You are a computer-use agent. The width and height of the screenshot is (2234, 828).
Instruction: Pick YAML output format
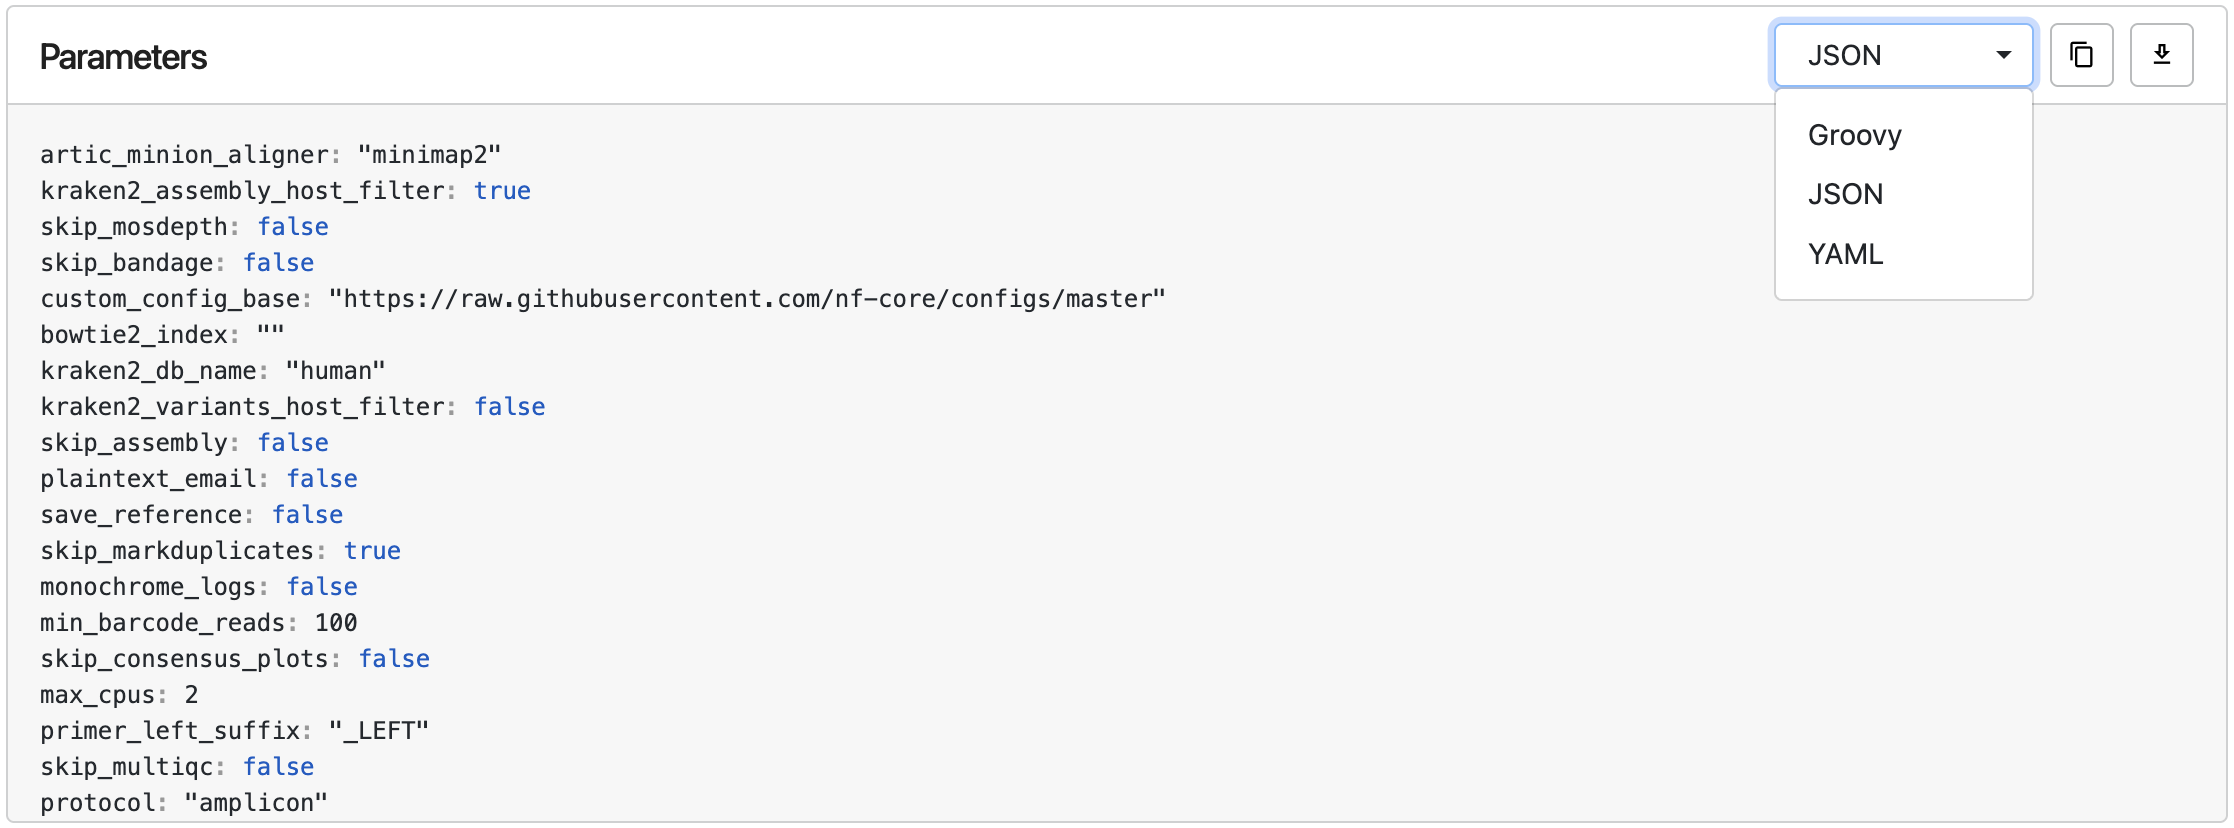[x=1845, y=254]
